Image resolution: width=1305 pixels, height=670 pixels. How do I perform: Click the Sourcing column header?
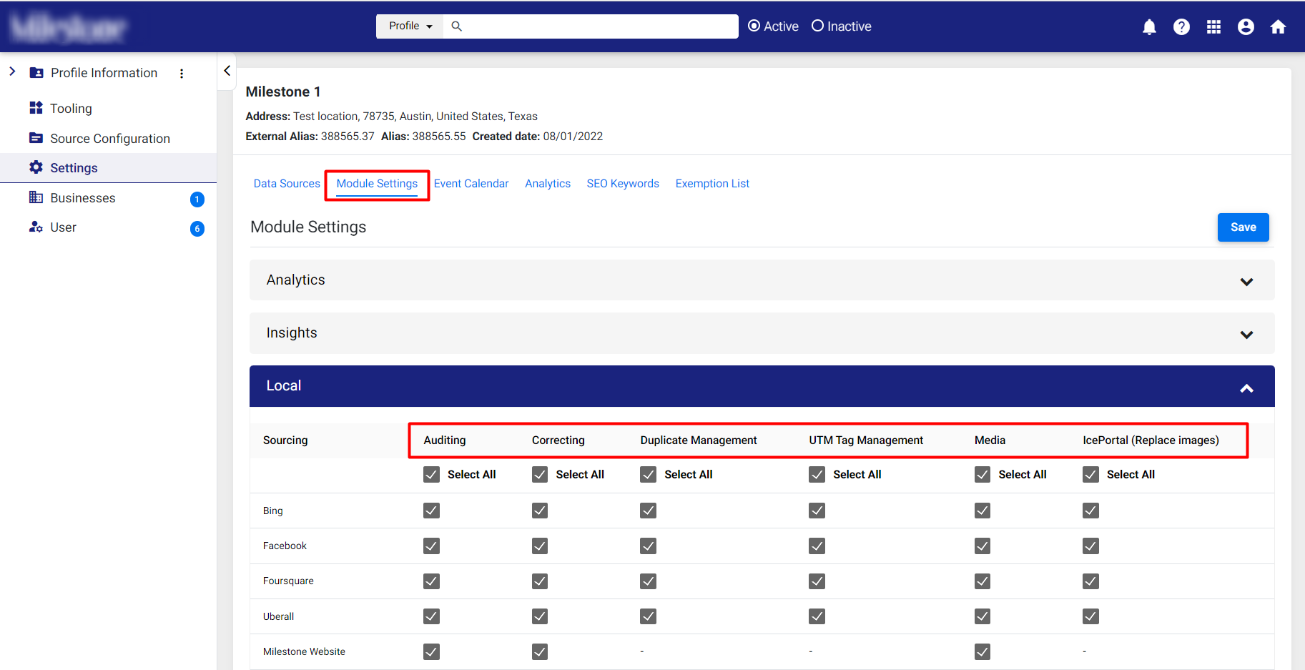coord(286,440)
